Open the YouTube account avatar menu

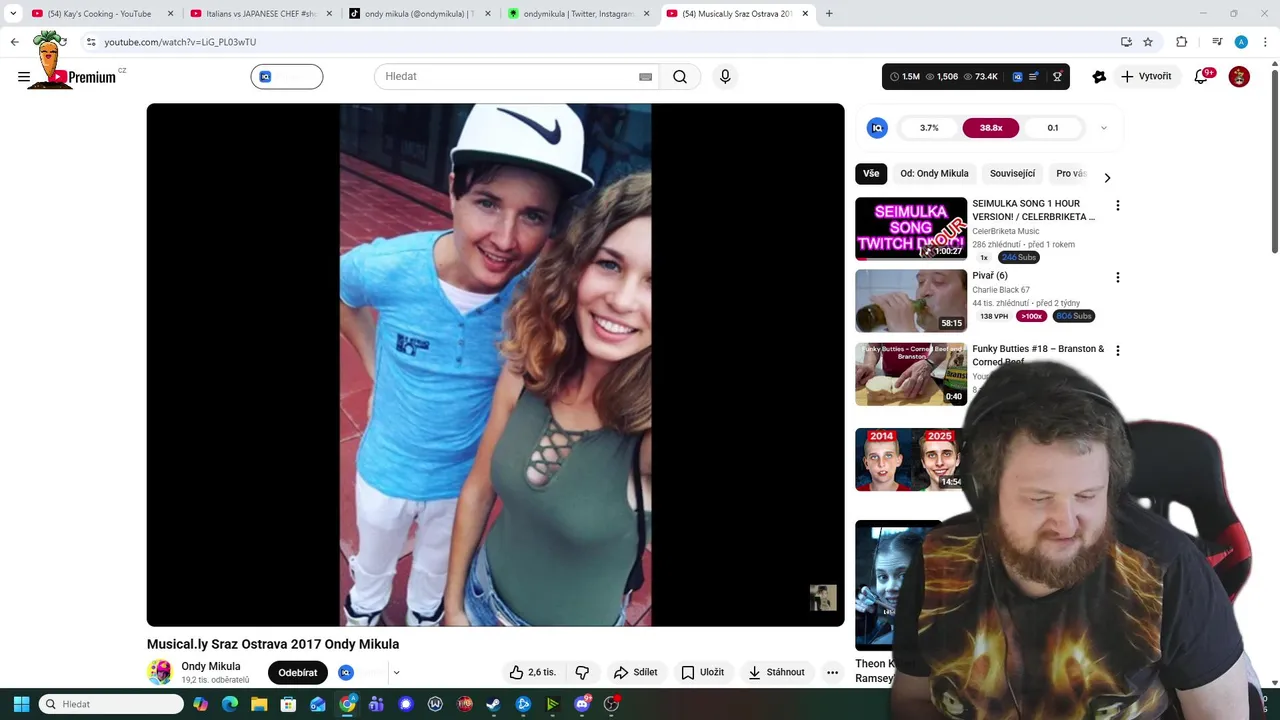1239,77
